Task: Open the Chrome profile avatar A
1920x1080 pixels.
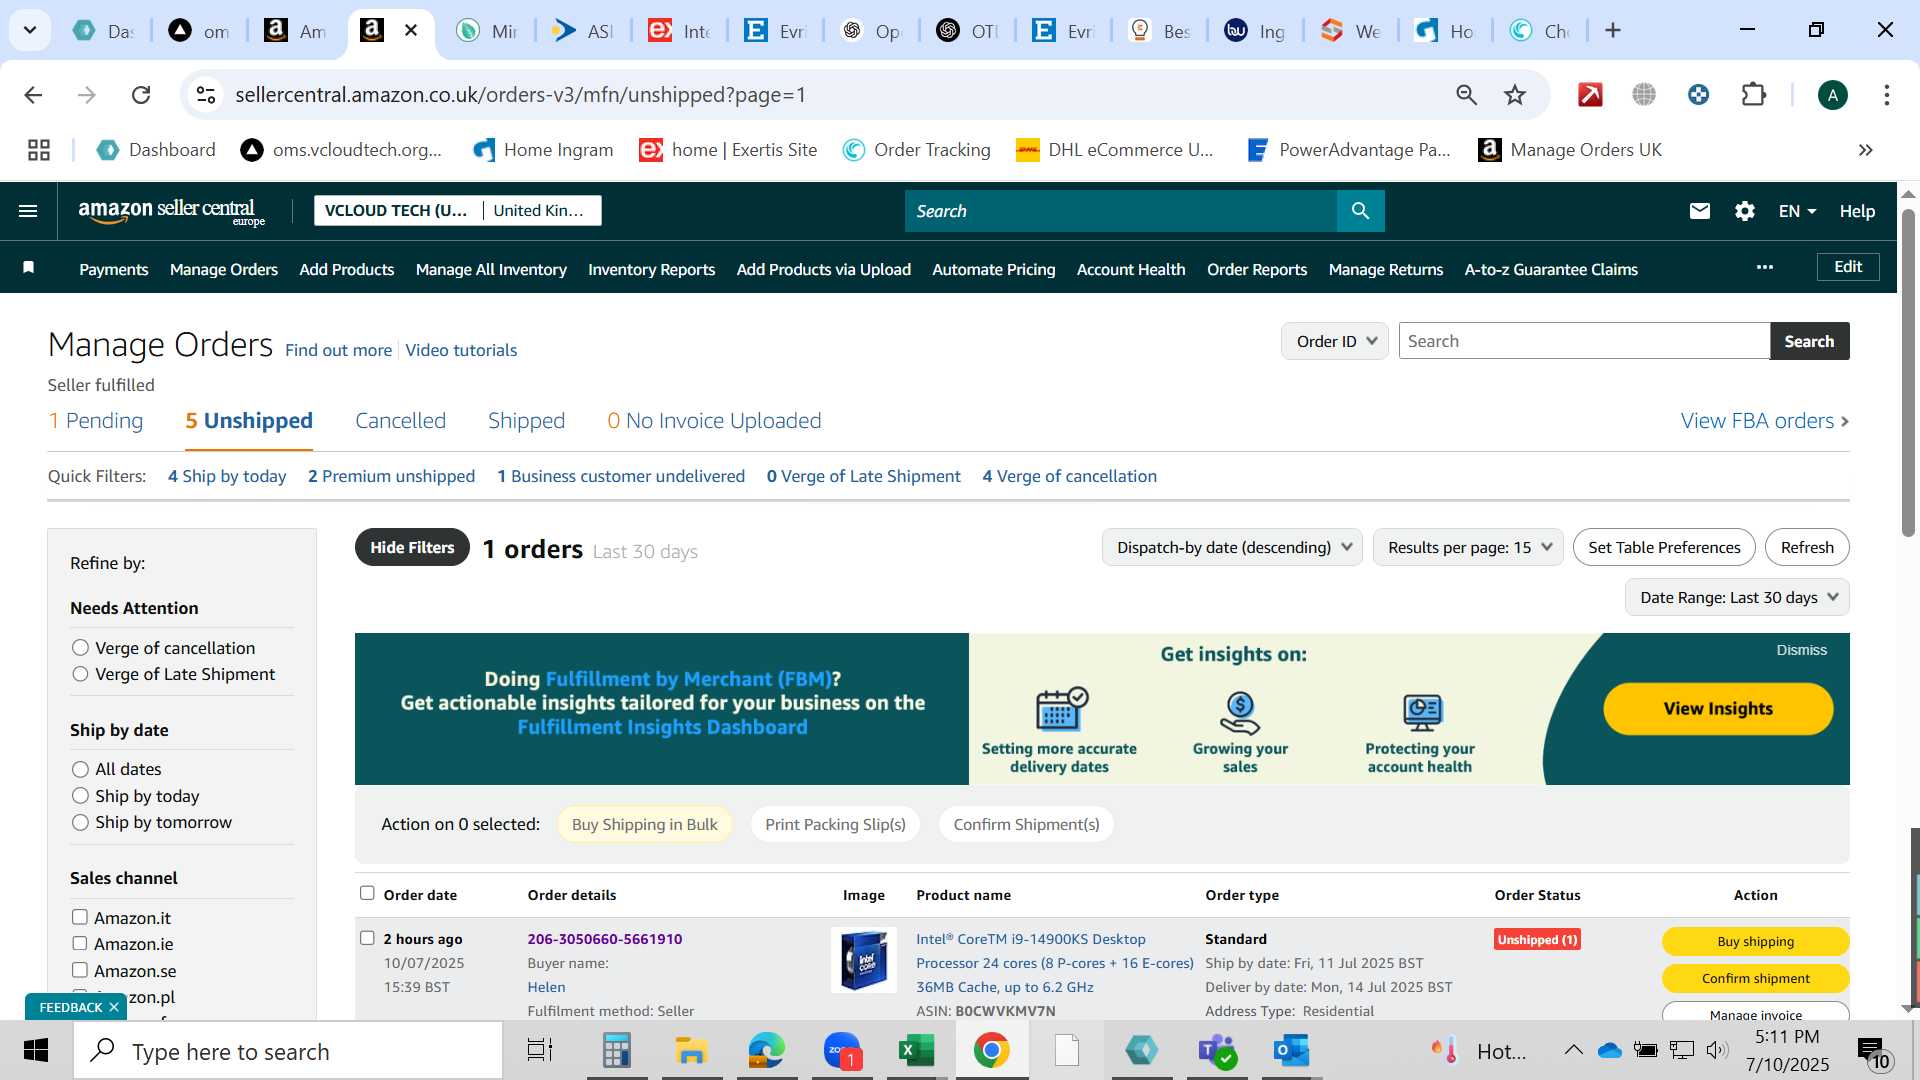Action: tap(1832, 95)
